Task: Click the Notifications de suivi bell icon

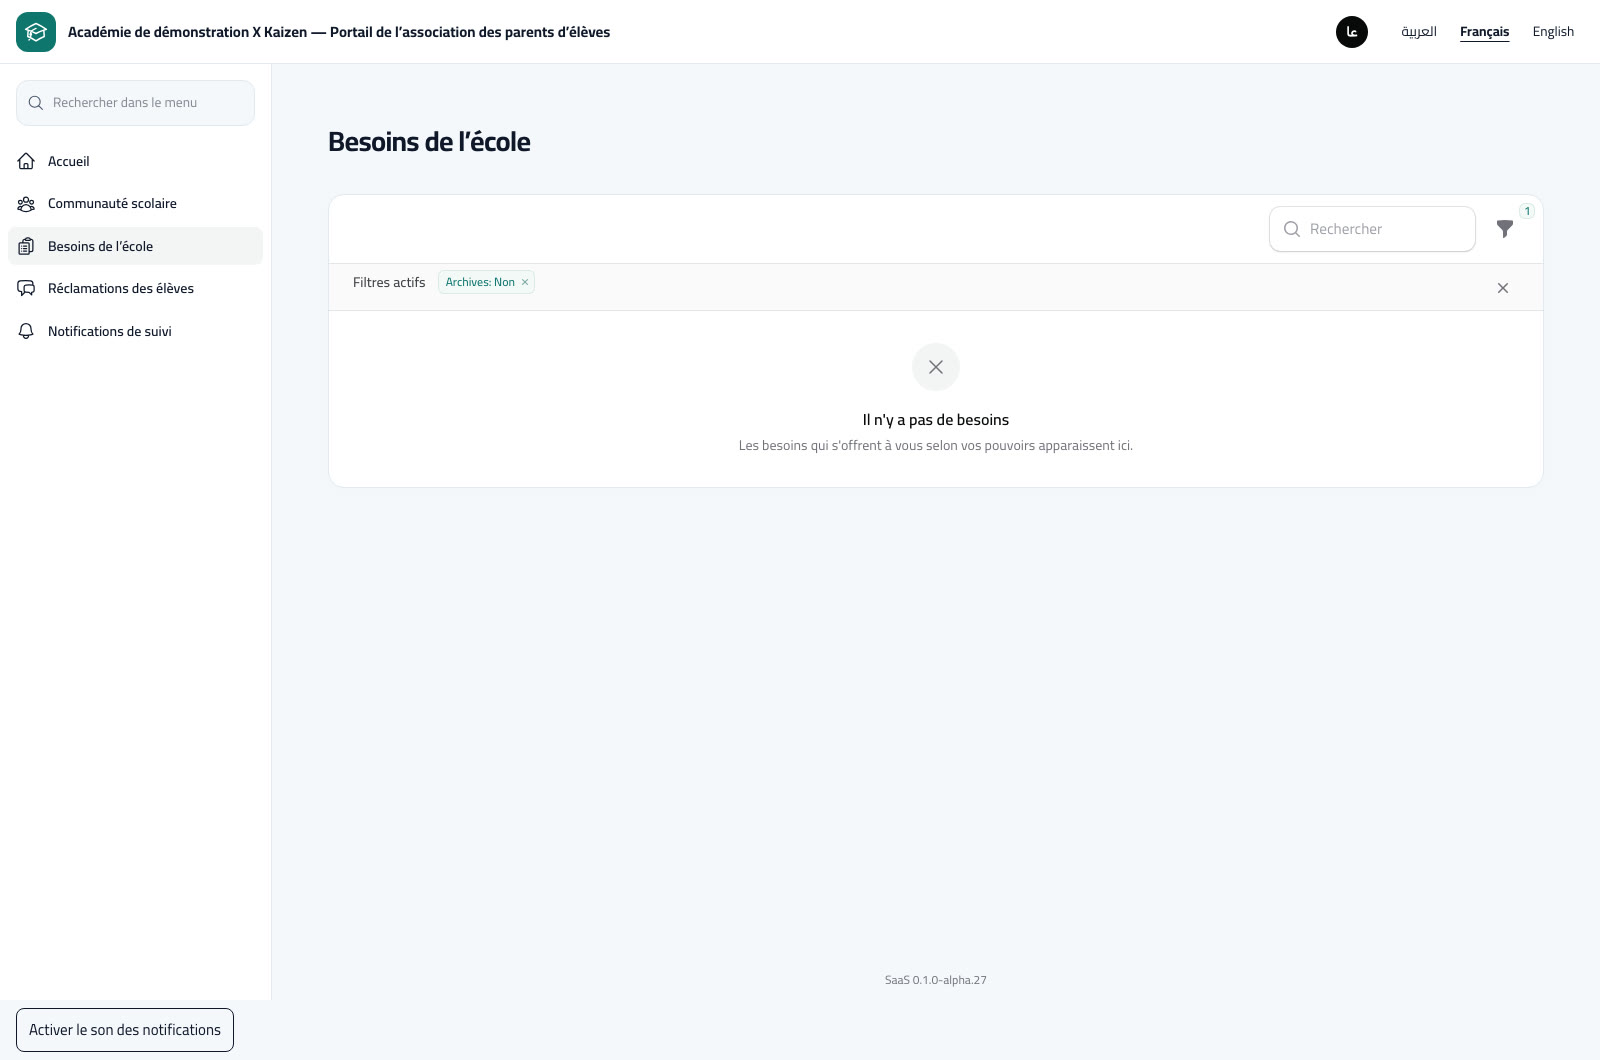Action: pyautogui.click(x=27, y=331)
